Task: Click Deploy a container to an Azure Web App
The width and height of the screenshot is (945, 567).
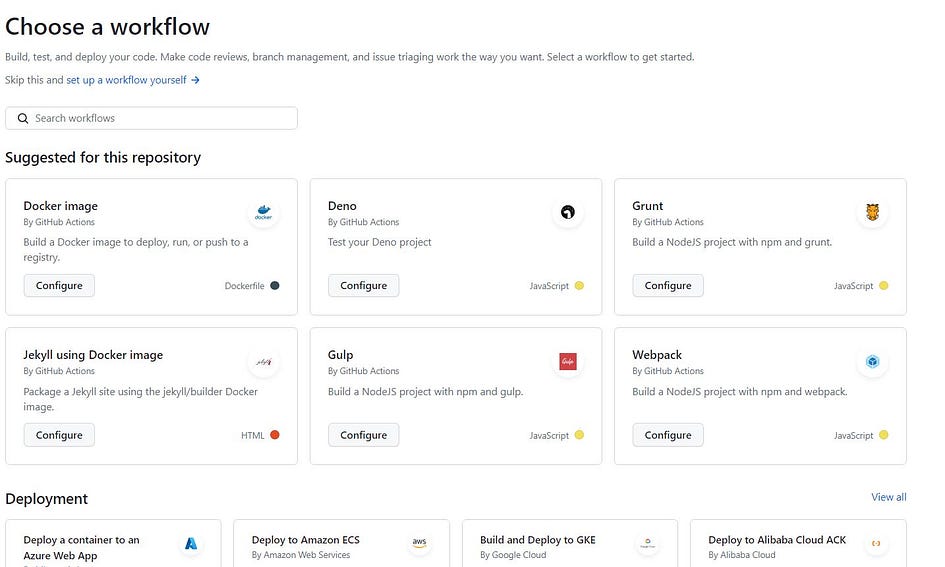Action: tap(81, 548)
